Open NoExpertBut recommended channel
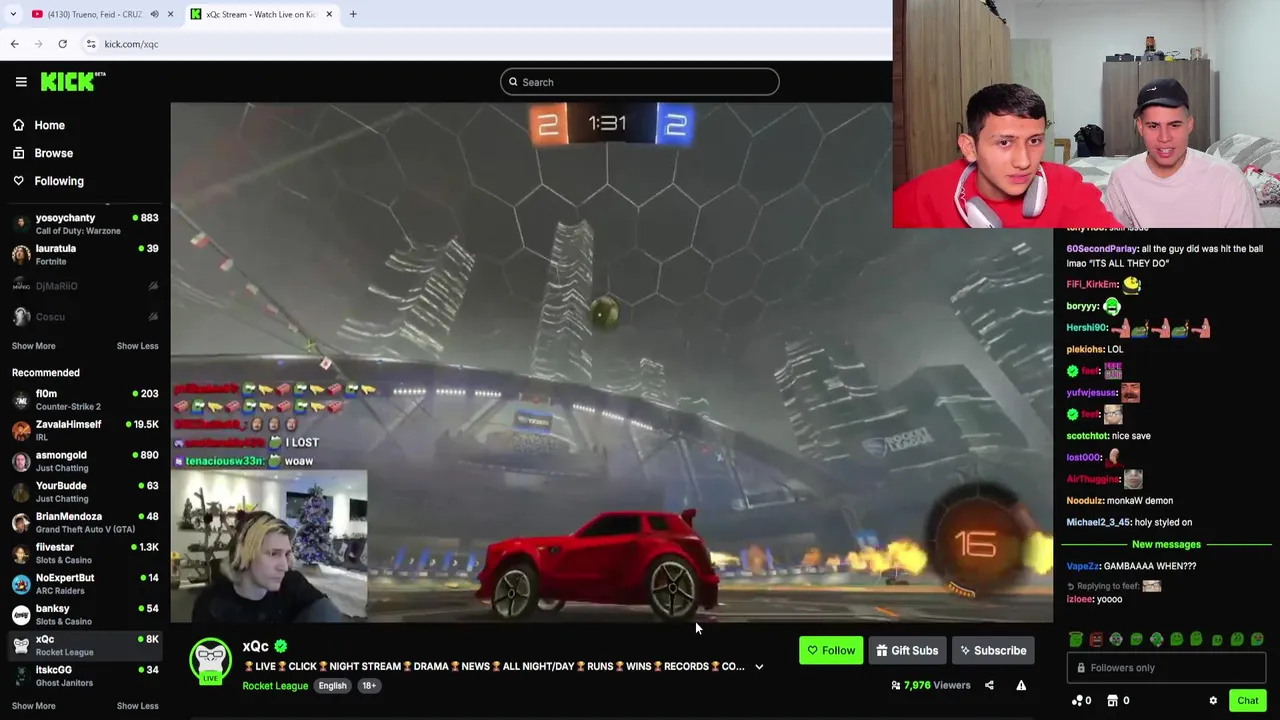This screenshot has height=720, width=1280. (x=85, y=584)
